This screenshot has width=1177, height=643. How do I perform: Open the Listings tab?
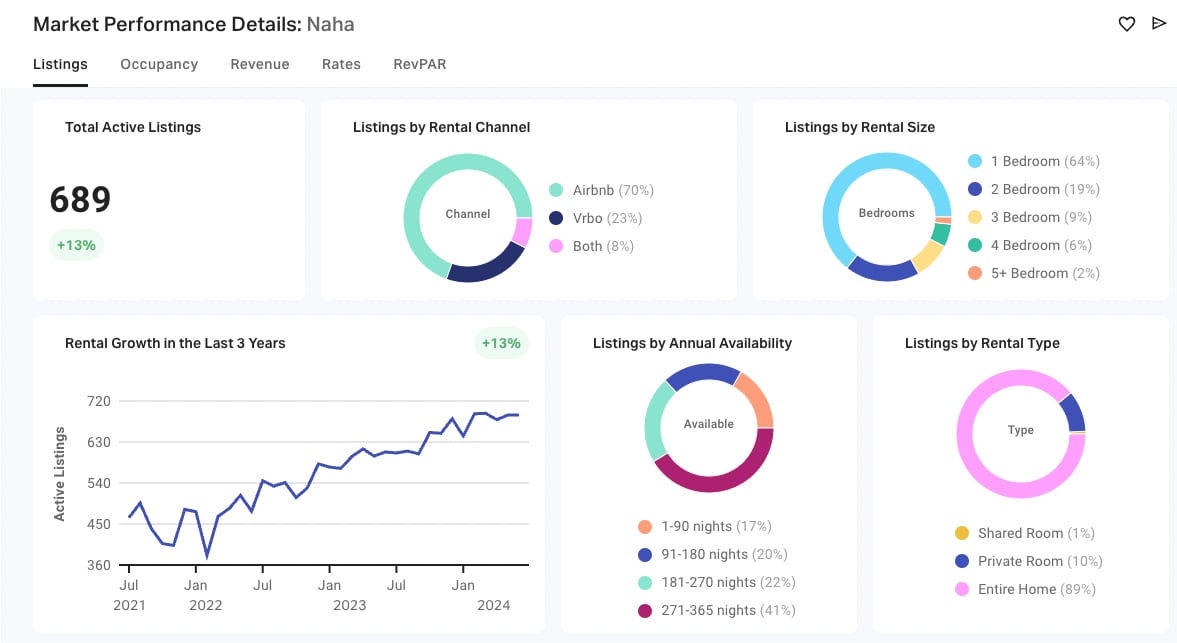click(x=60, y=65)
